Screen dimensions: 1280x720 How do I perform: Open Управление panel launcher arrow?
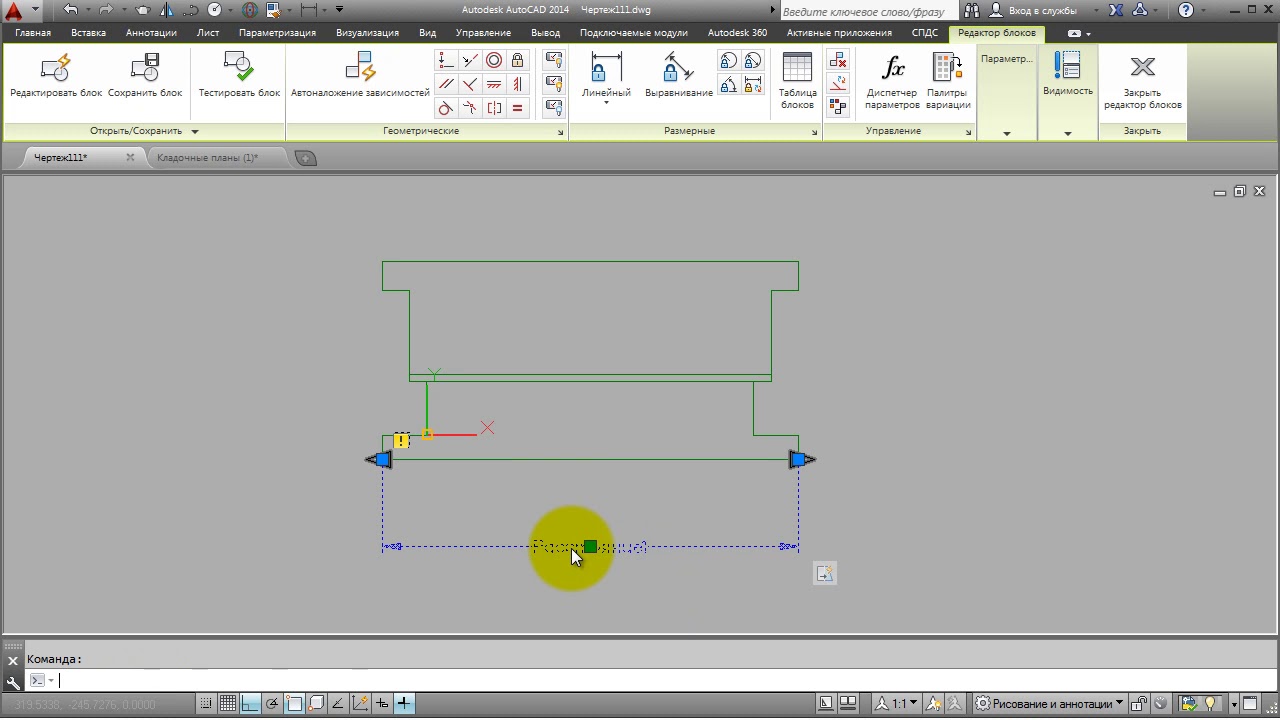(x=968, y=132)
